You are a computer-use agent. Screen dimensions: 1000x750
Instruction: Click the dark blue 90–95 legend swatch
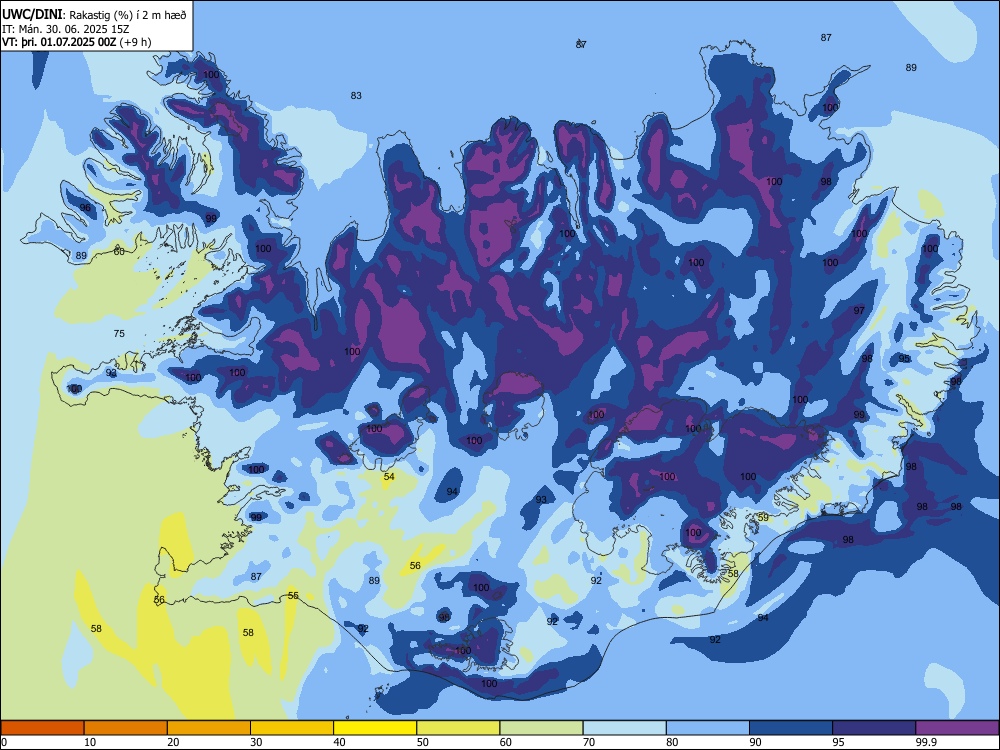(x=791, y=728)
